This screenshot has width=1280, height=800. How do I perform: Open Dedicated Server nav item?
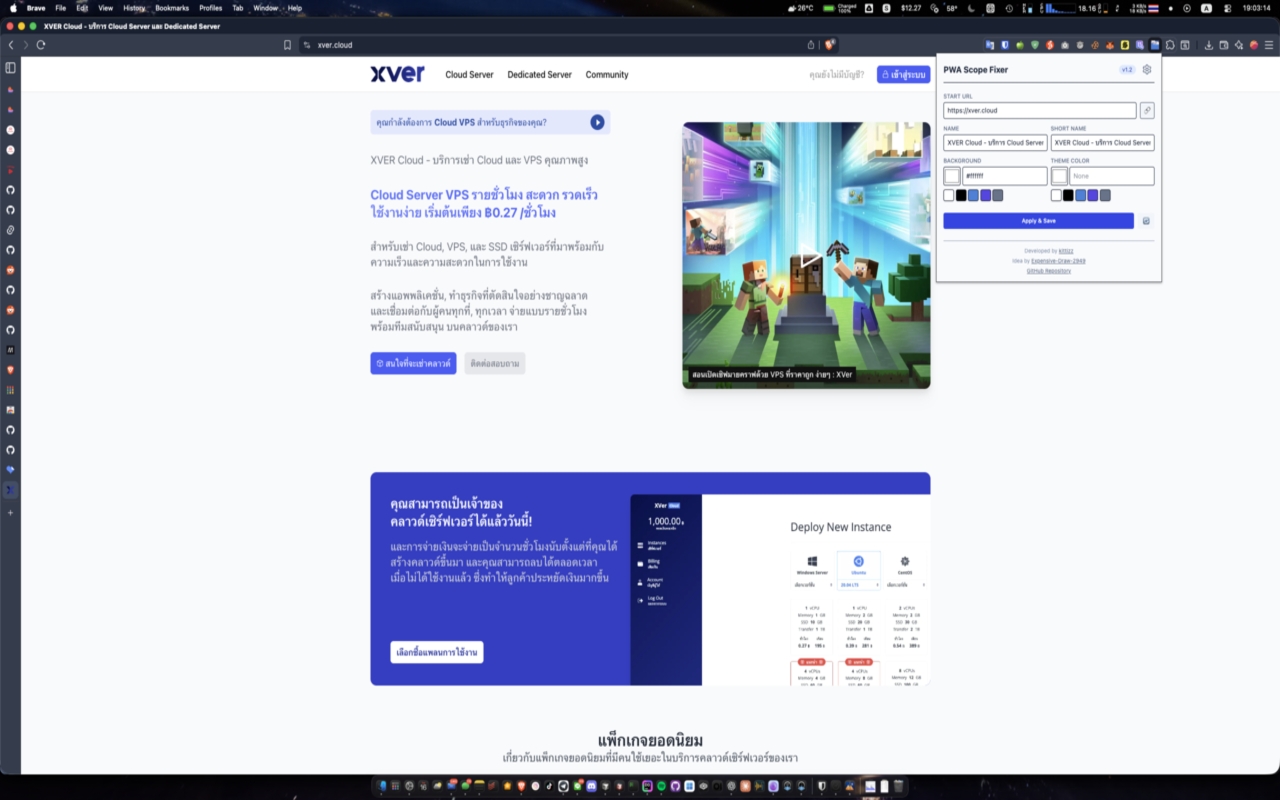coord(539,75)
